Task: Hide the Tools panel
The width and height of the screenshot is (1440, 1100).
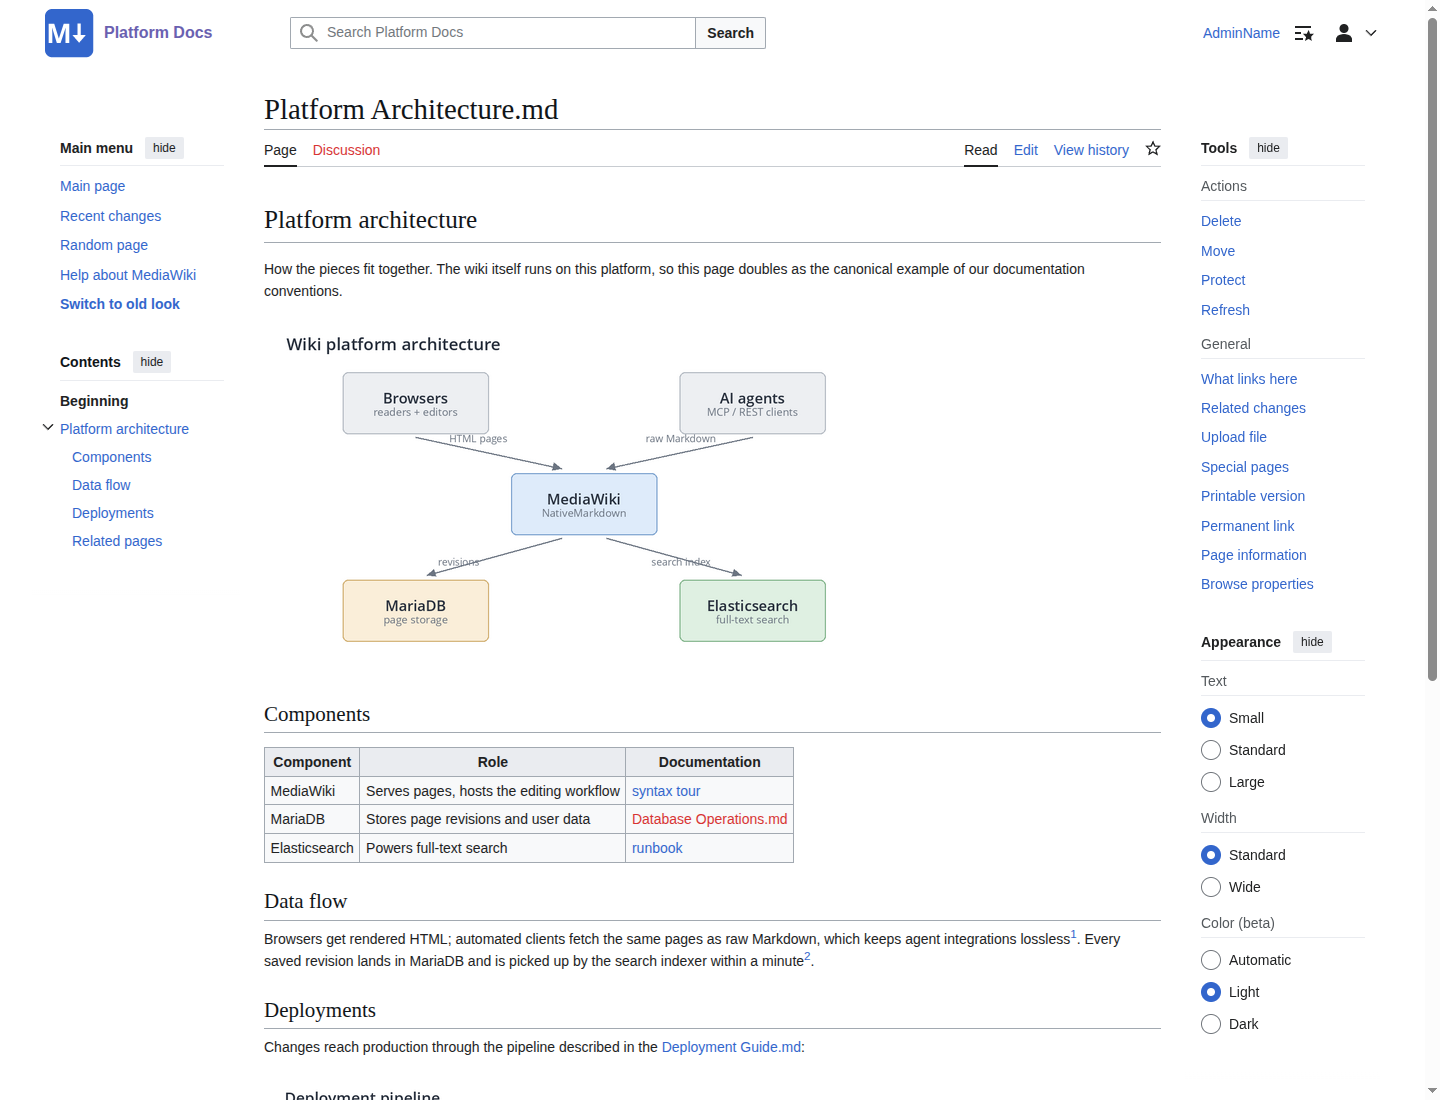Action: 1268,148
